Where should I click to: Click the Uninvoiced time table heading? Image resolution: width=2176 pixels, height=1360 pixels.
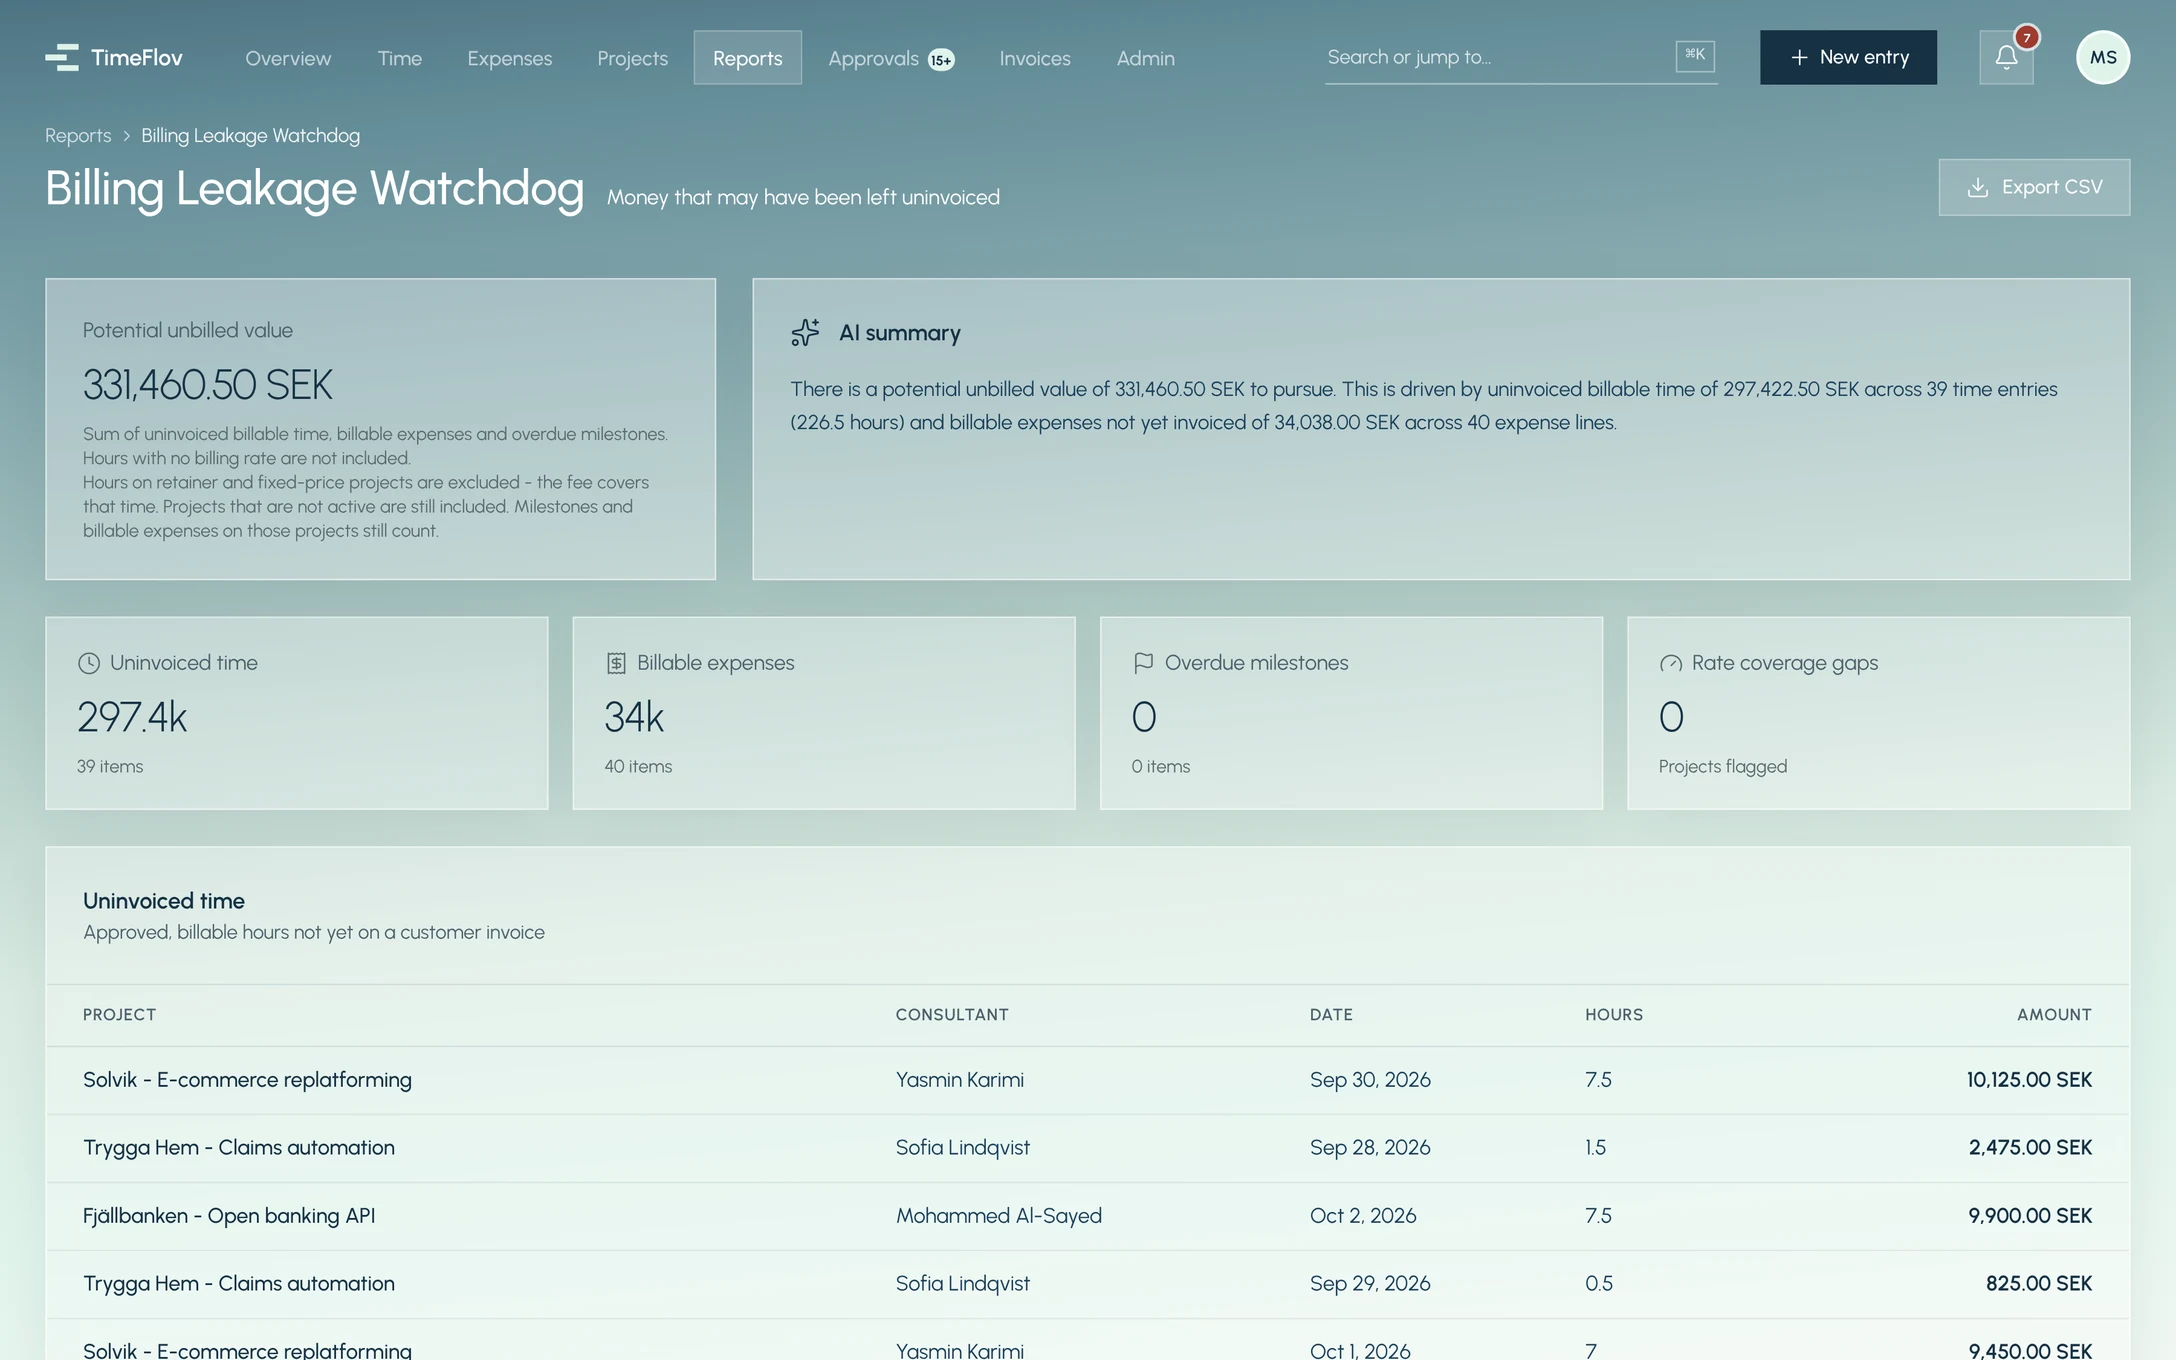pos(164,901)
